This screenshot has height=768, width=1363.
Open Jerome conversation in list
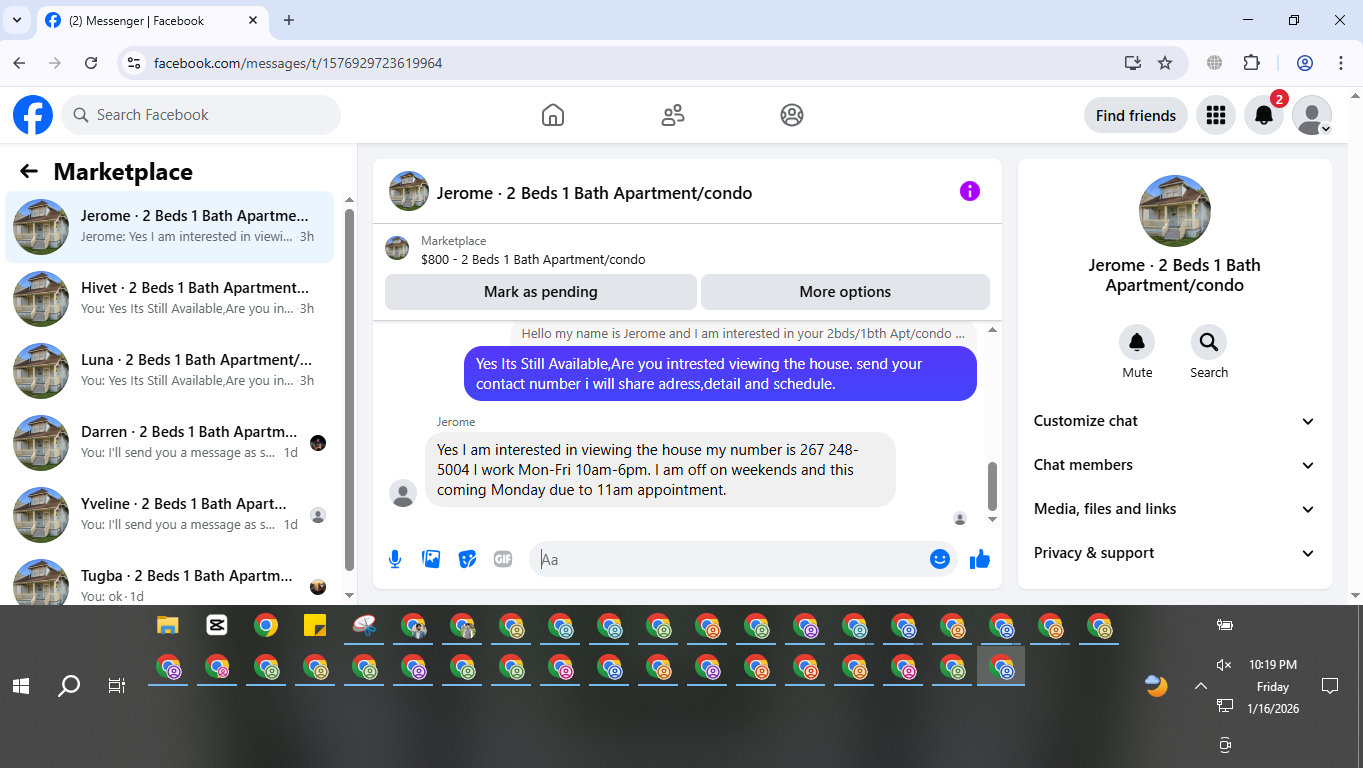(x=170, y=227)
